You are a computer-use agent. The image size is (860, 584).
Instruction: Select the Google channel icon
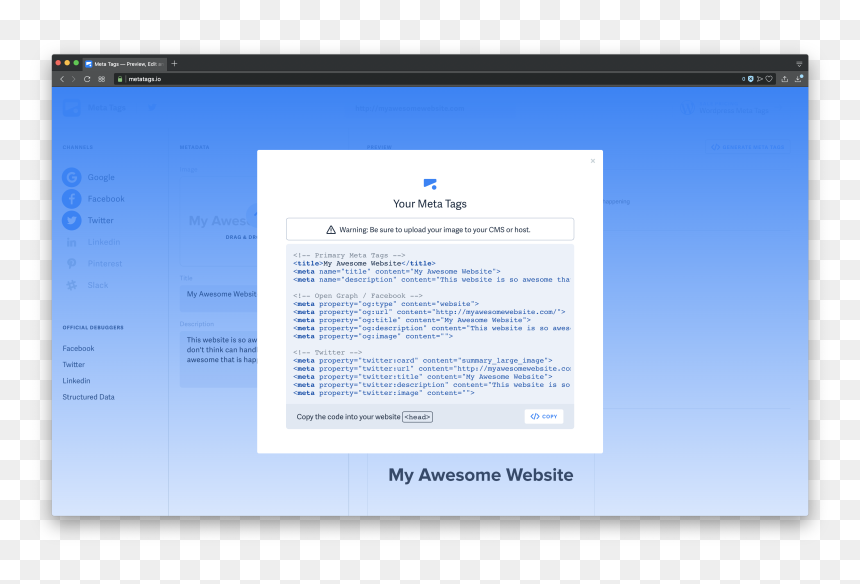71,177
